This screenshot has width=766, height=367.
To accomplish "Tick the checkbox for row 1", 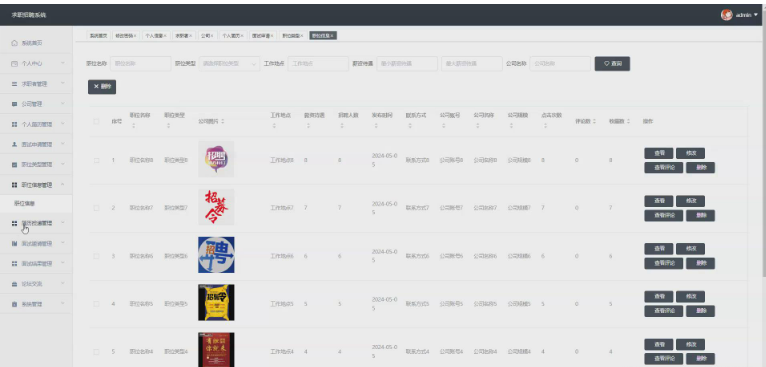I will pyautogui.click(x=96, y=160).
